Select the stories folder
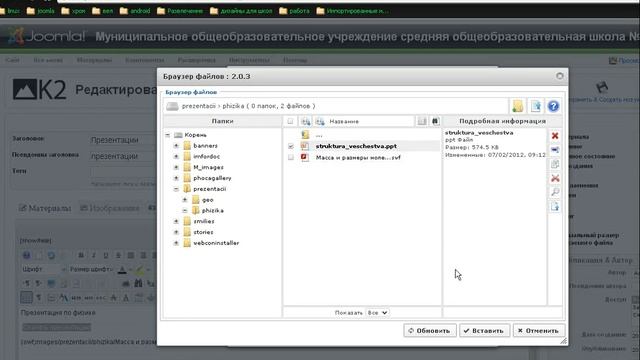This screenshot has height=360, width=640. click(x=203, y=232)
